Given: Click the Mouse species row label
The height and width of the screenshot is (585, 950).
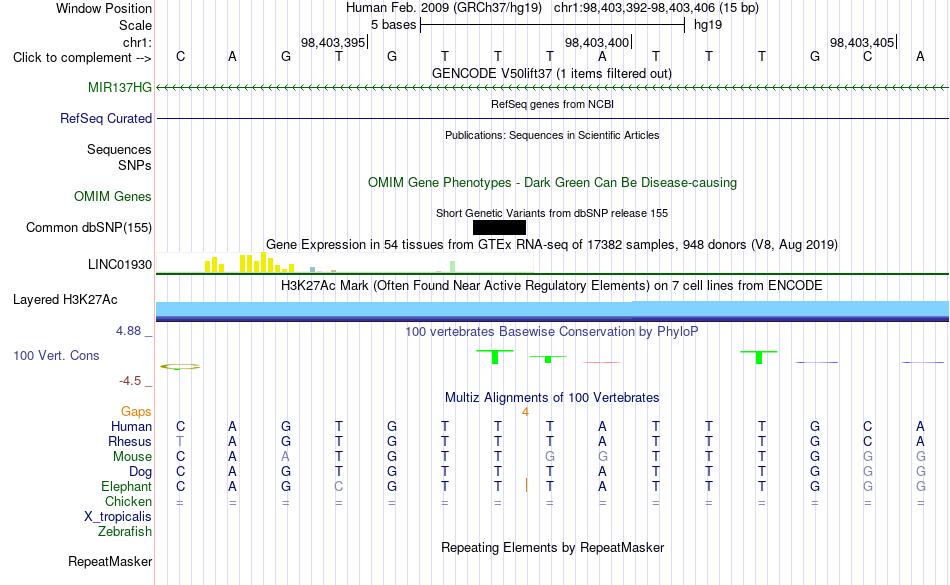Looking at the screenshot, I should pos(132,457).
